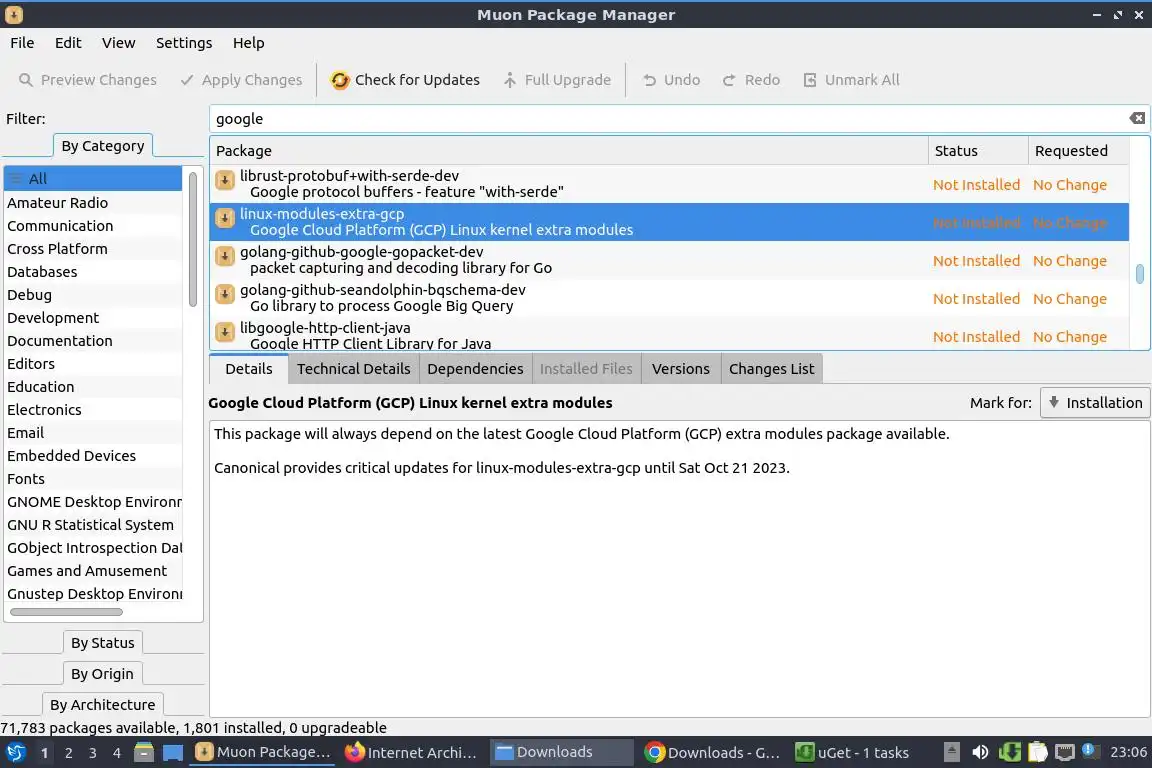1152x768 pixels.
Task: Switch to the Dependencies tab
Action: [475, 369]
